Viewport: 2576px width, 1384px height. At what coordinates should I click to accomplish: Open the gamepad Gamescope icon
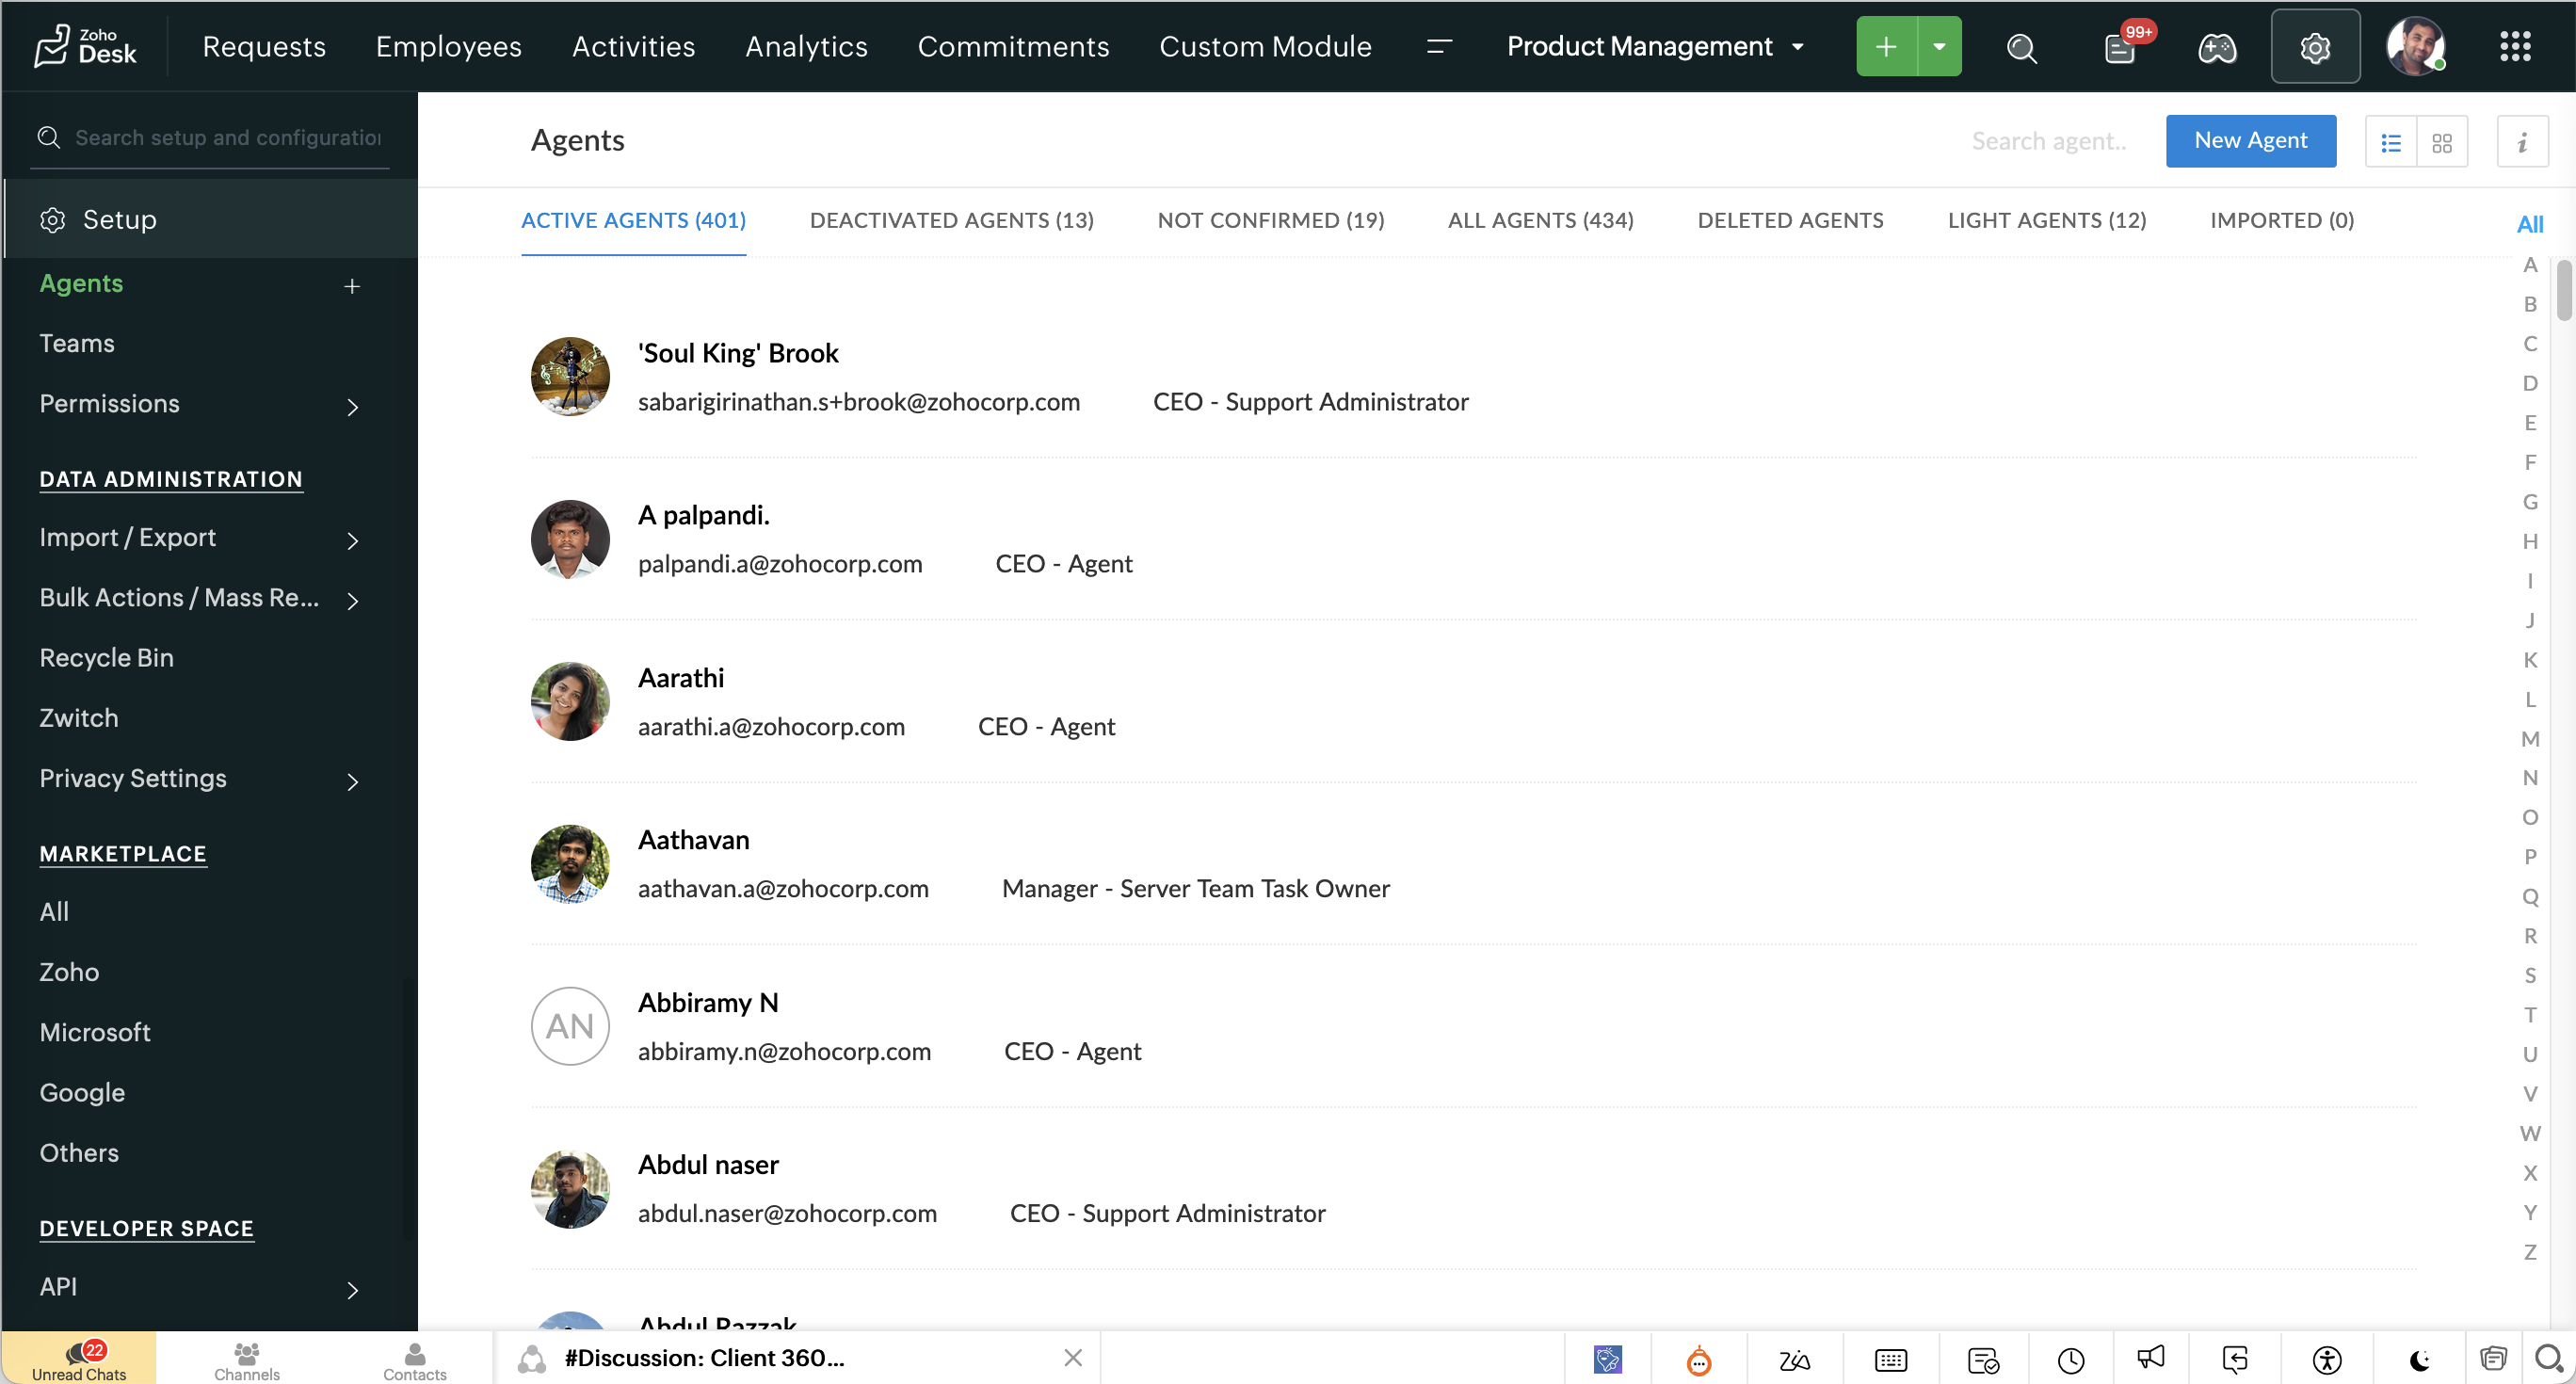click(x=2216, y=47)
